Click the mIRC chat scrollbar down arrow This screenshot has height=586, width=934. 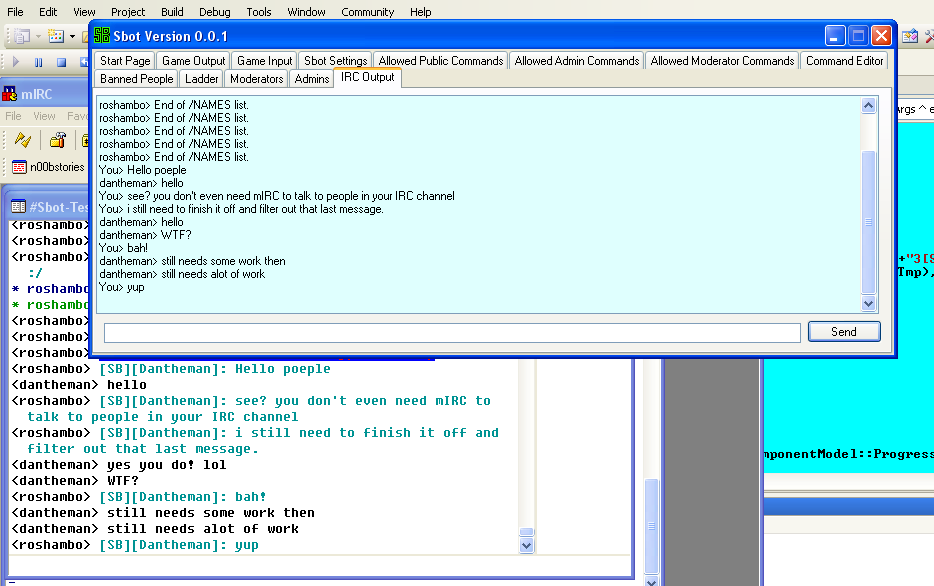(527, 546)
